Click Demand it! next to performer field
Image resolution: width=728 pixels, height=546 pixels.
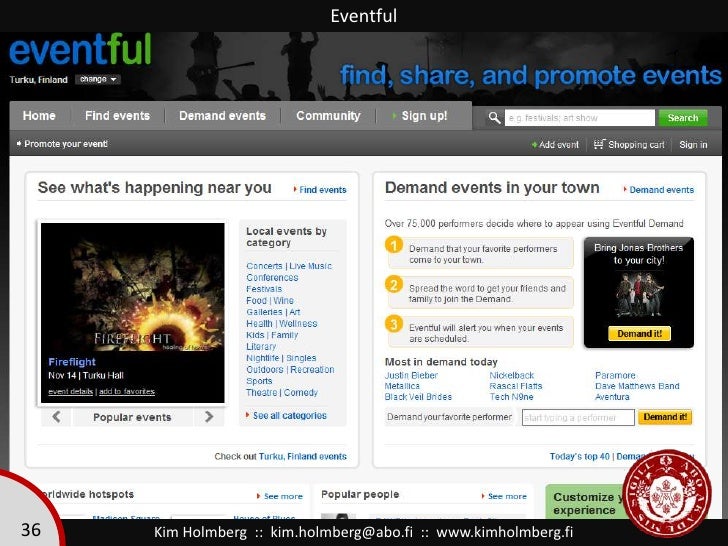point(665,417)
